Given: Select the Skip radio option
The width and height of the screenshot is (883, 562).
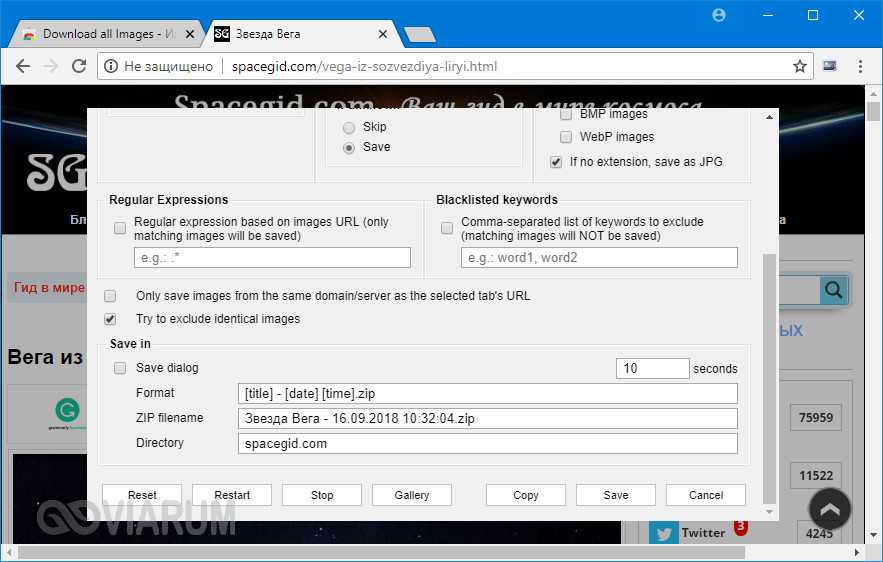Looking at the screenshot, I should [349, 128].
